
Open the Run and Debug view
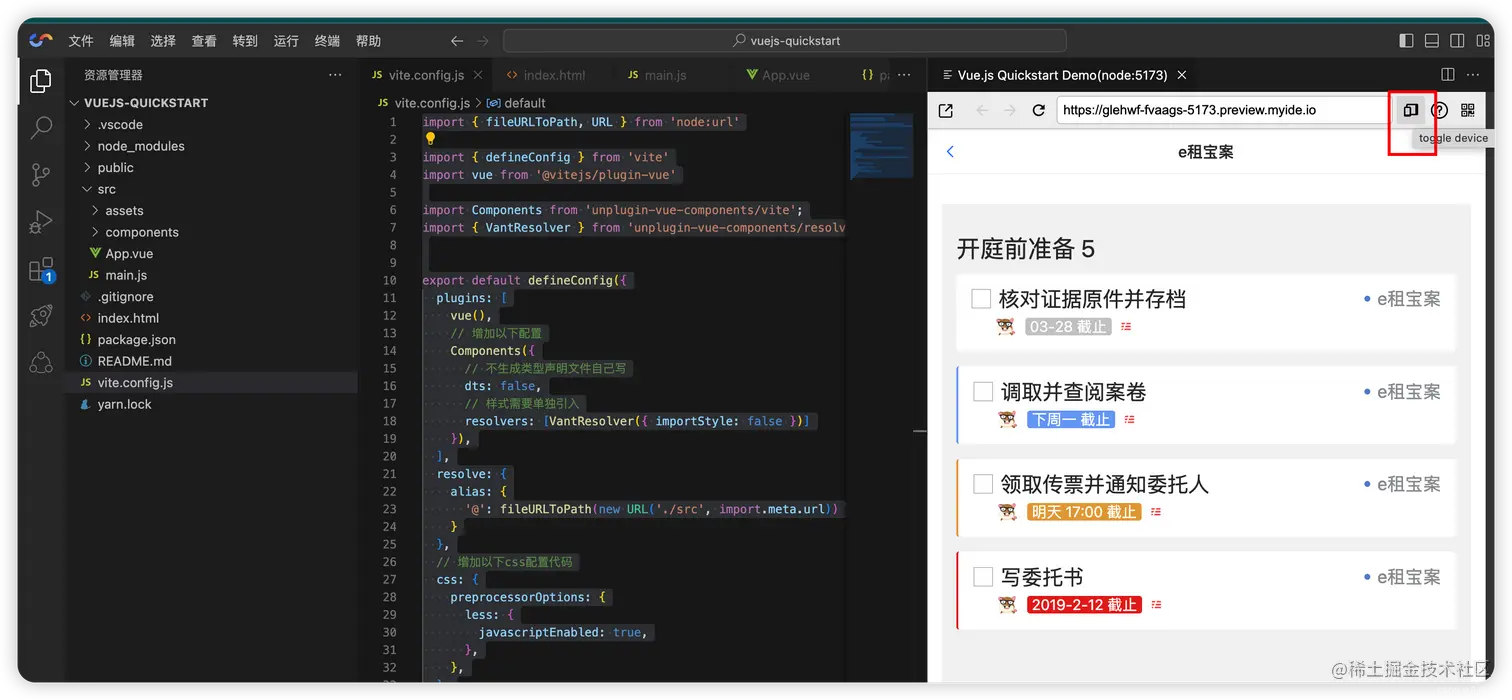(41, 222)
